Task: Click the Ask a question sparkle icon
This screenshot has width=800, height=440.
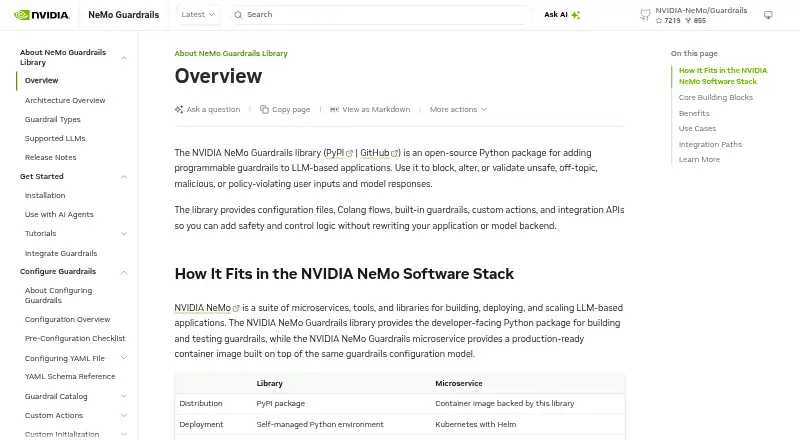Action: pyautogui.click(x=179, y=109)
